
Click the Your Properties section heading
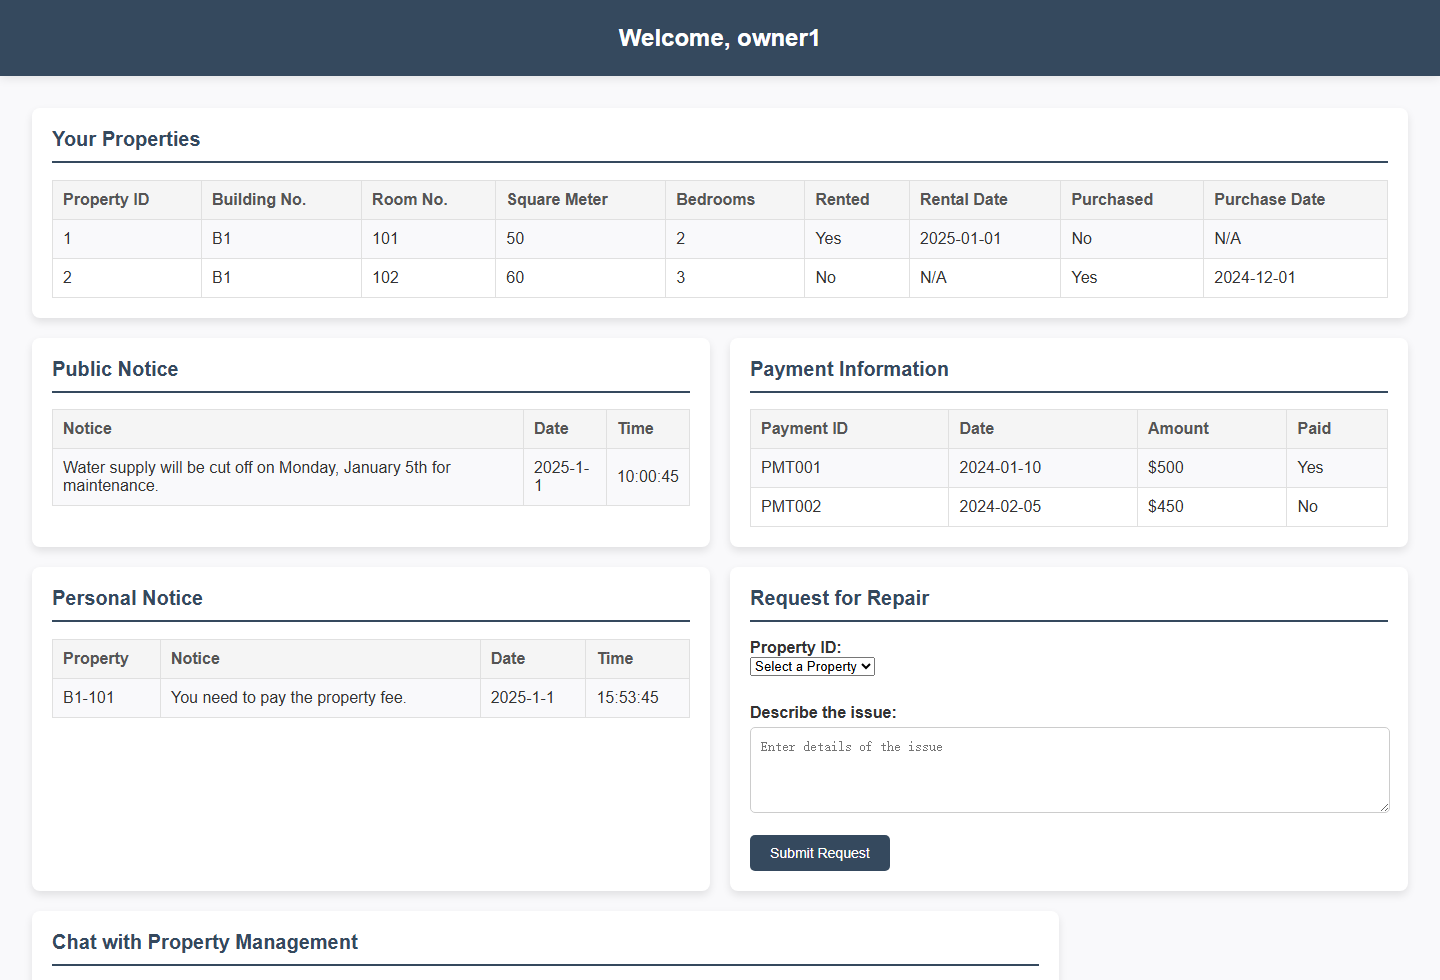coord(126,139)
